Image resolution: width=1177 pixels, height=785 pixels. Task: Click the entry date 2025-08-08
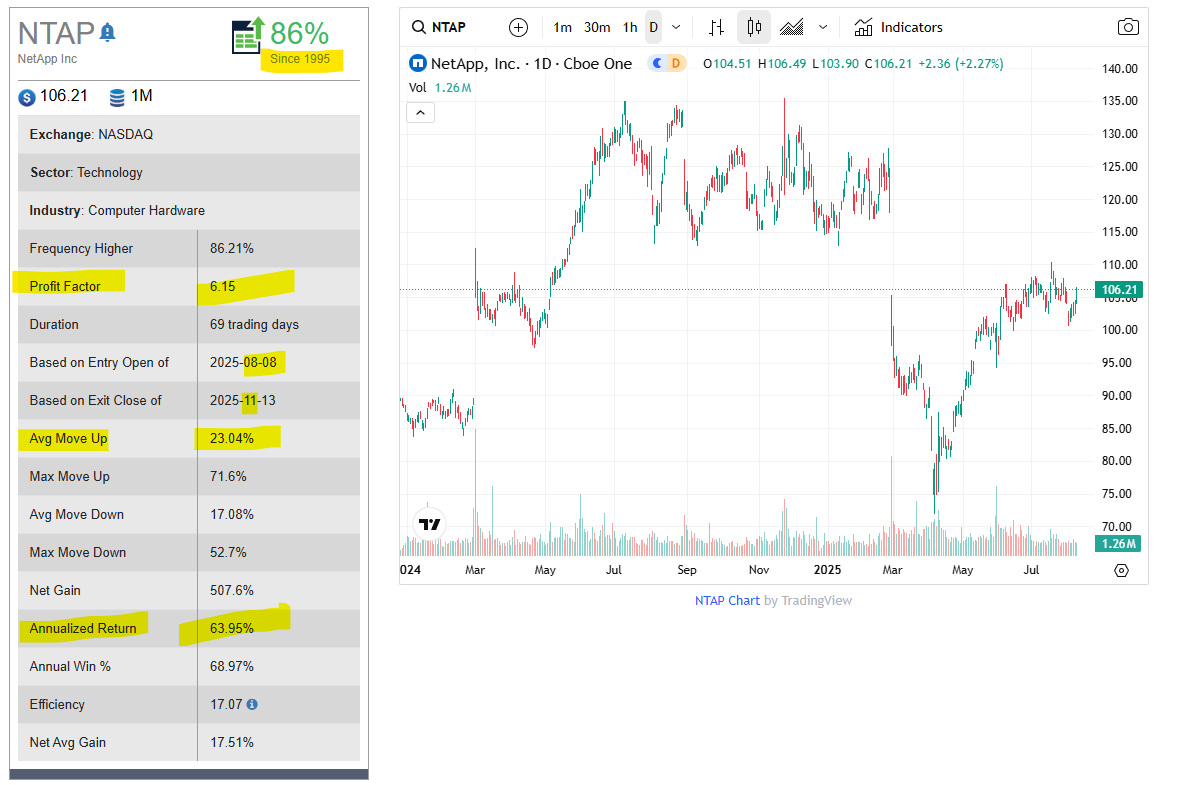click(243, 362)
